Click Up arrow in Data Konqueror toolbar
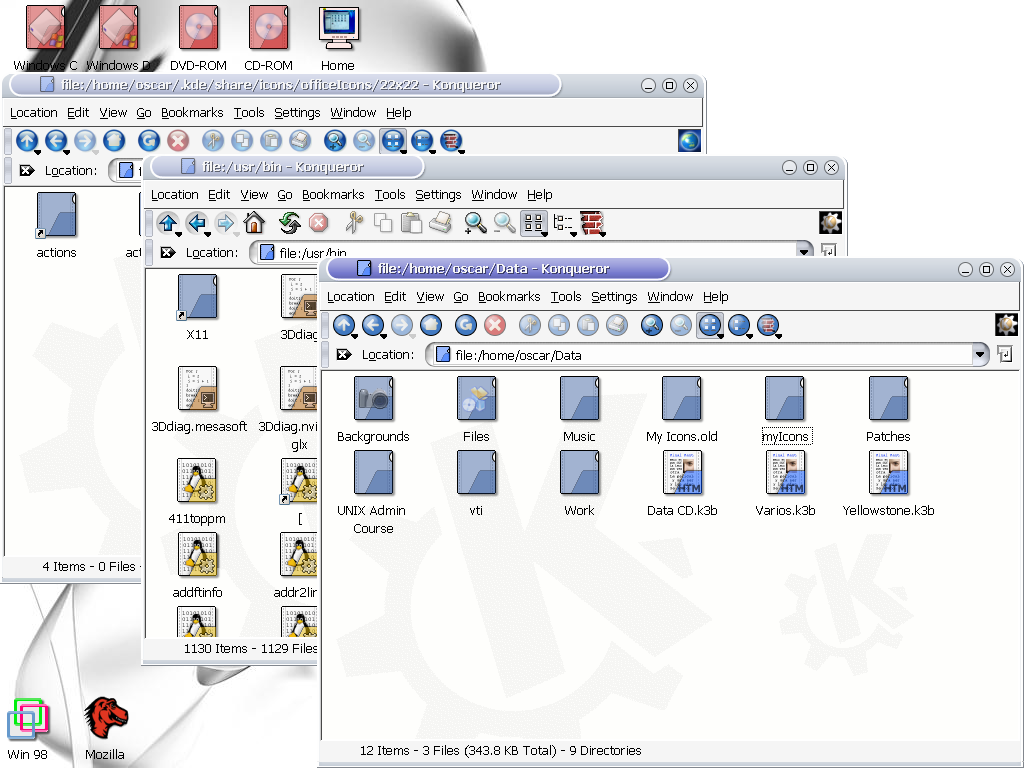The width and height of the screenshot is (1024, 768). (344, 325)
